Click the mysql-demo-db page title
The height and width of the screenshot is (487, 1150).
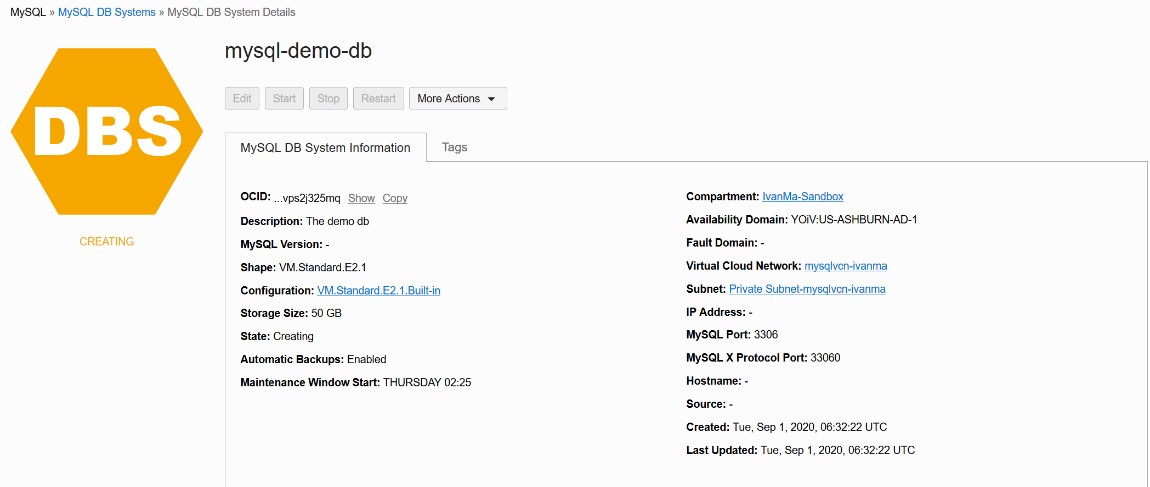pos(298,50)
